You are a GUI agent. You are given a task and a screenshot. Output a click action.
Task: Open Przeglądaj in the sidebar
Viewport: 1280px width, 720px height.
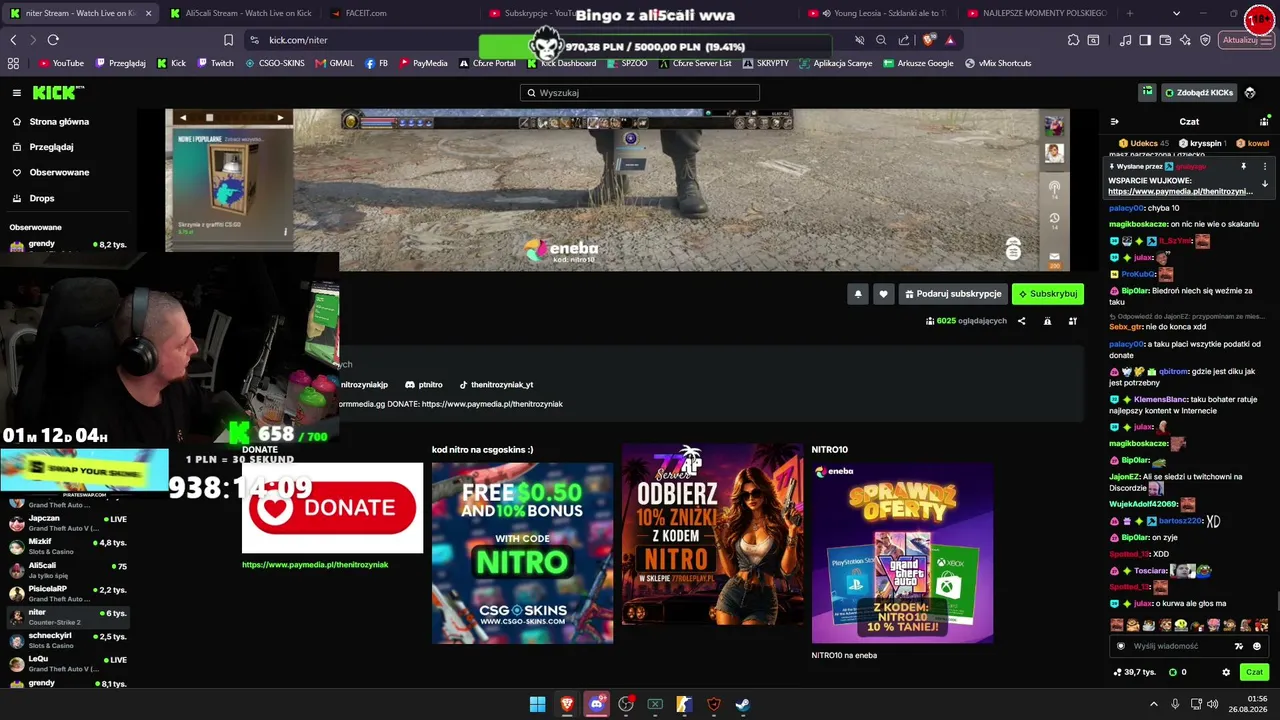point(51,147)
